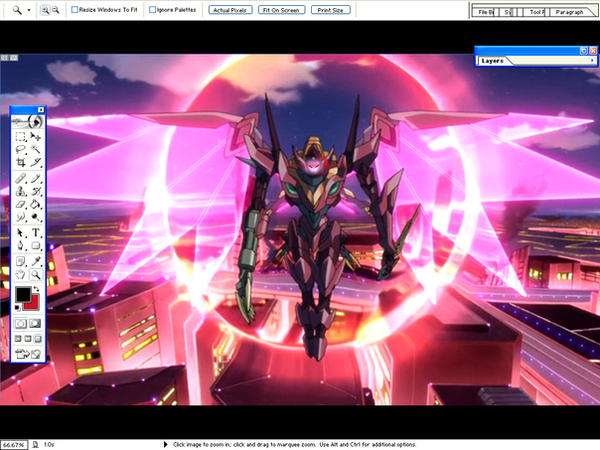
Task: Click the Fit On Screen button
Action: tap(282, 10)
